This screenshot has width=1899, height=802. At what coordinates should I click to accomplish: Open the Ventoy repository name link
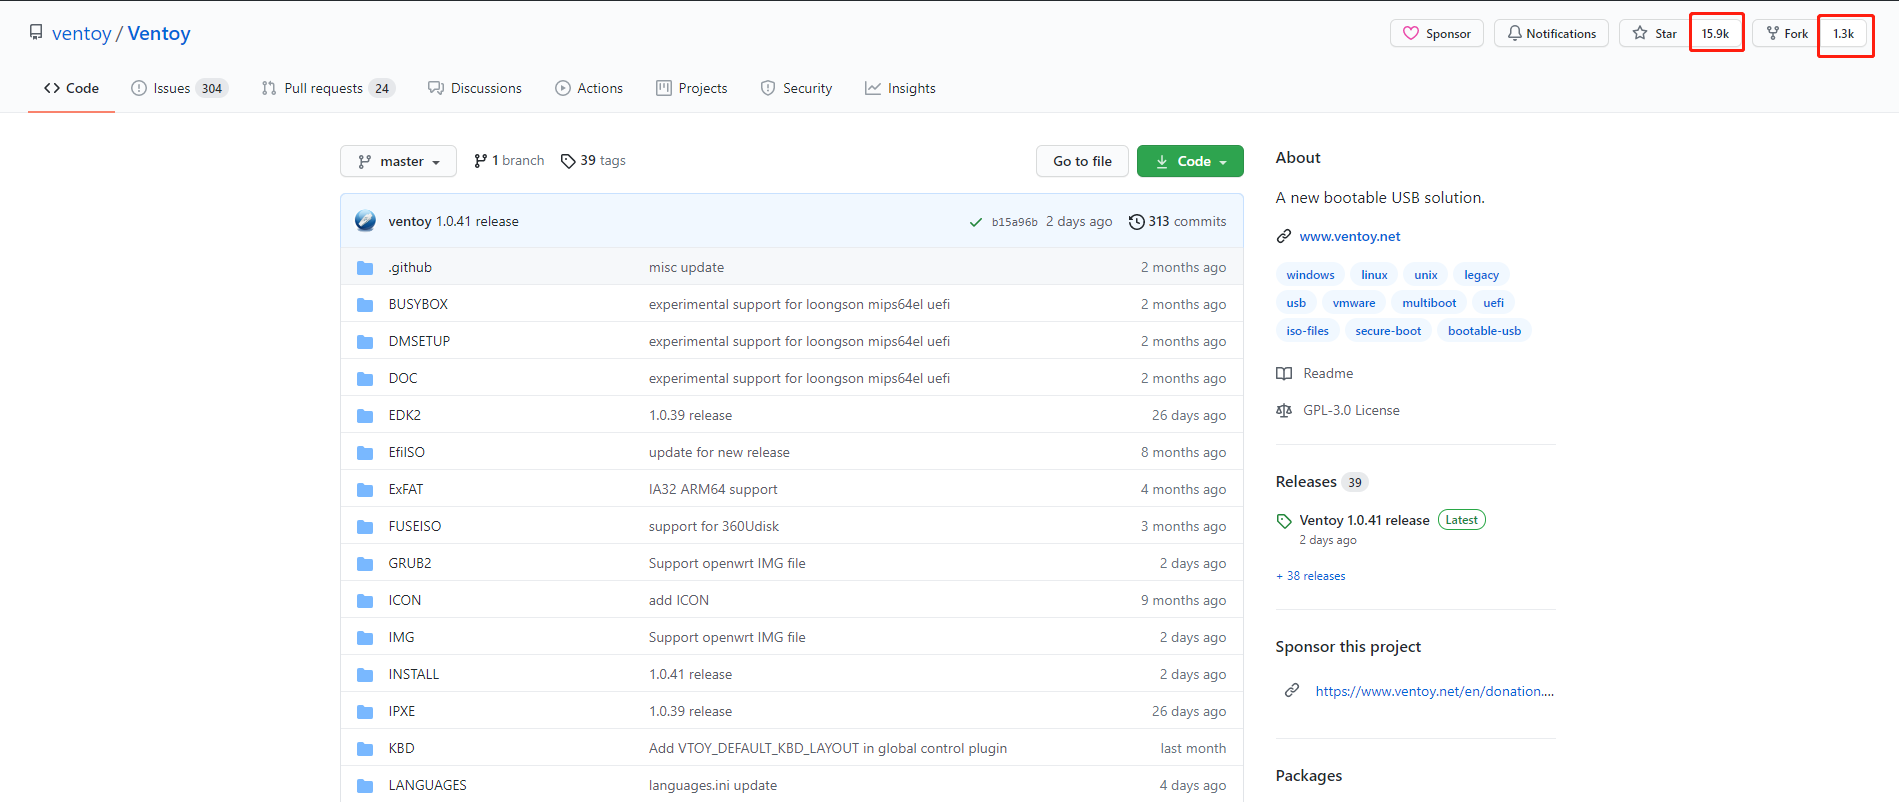tap(159, 33)
